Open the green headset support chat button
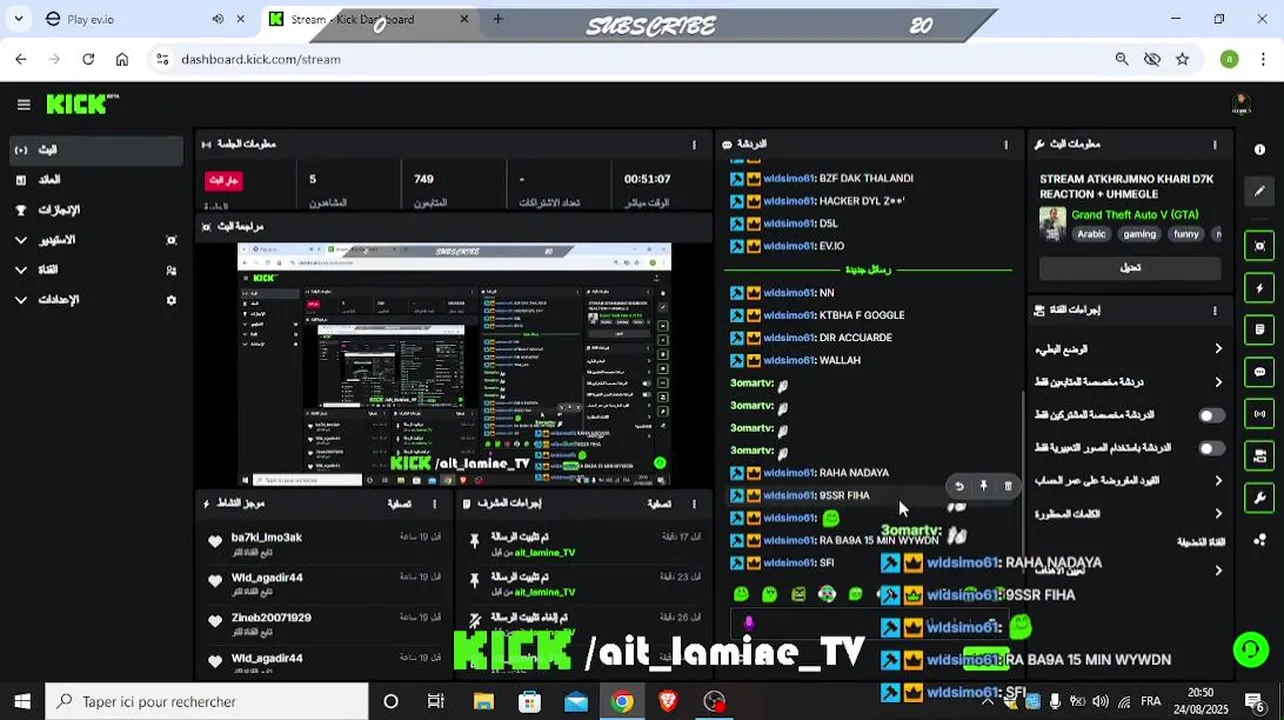 (x=1250, y=650)
